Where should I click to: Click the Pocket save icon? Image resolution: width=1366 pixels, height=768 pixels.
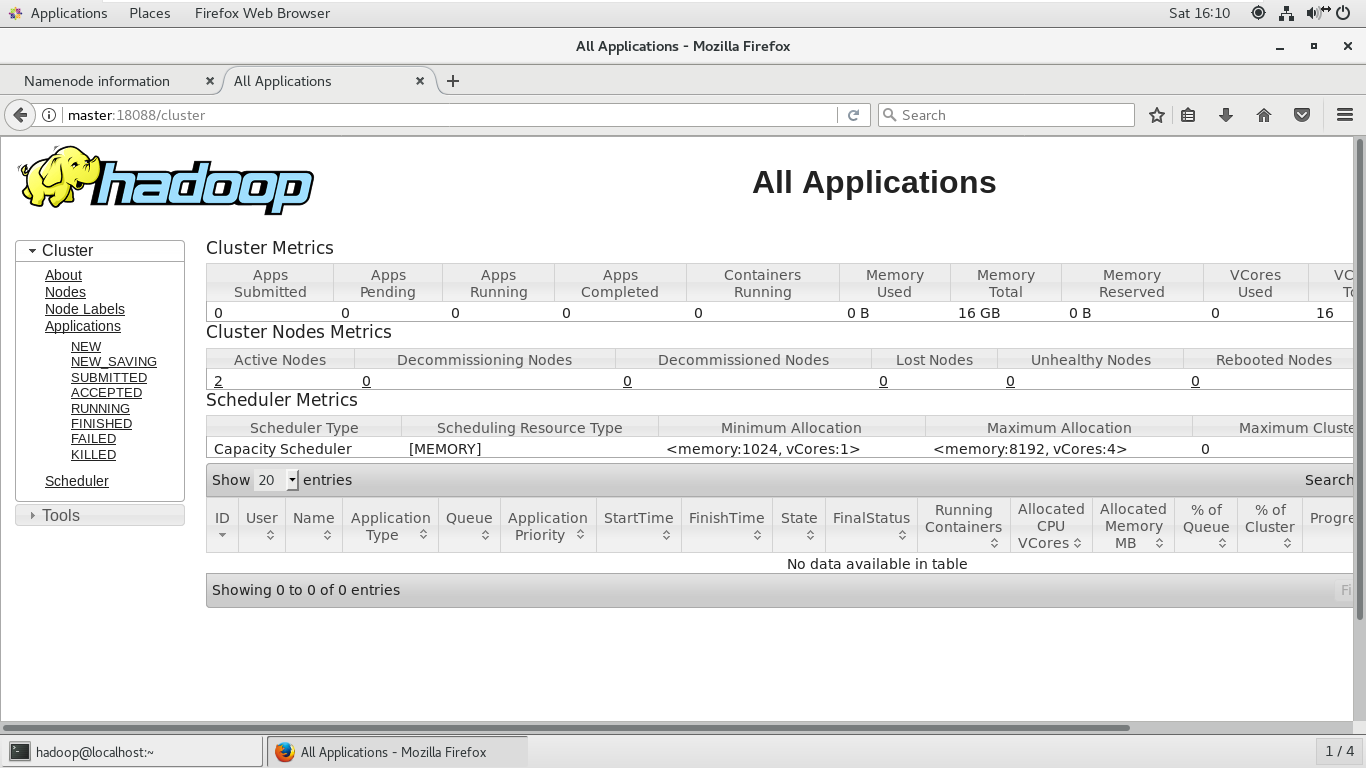pyautogui.click(x=1302, y=115)
